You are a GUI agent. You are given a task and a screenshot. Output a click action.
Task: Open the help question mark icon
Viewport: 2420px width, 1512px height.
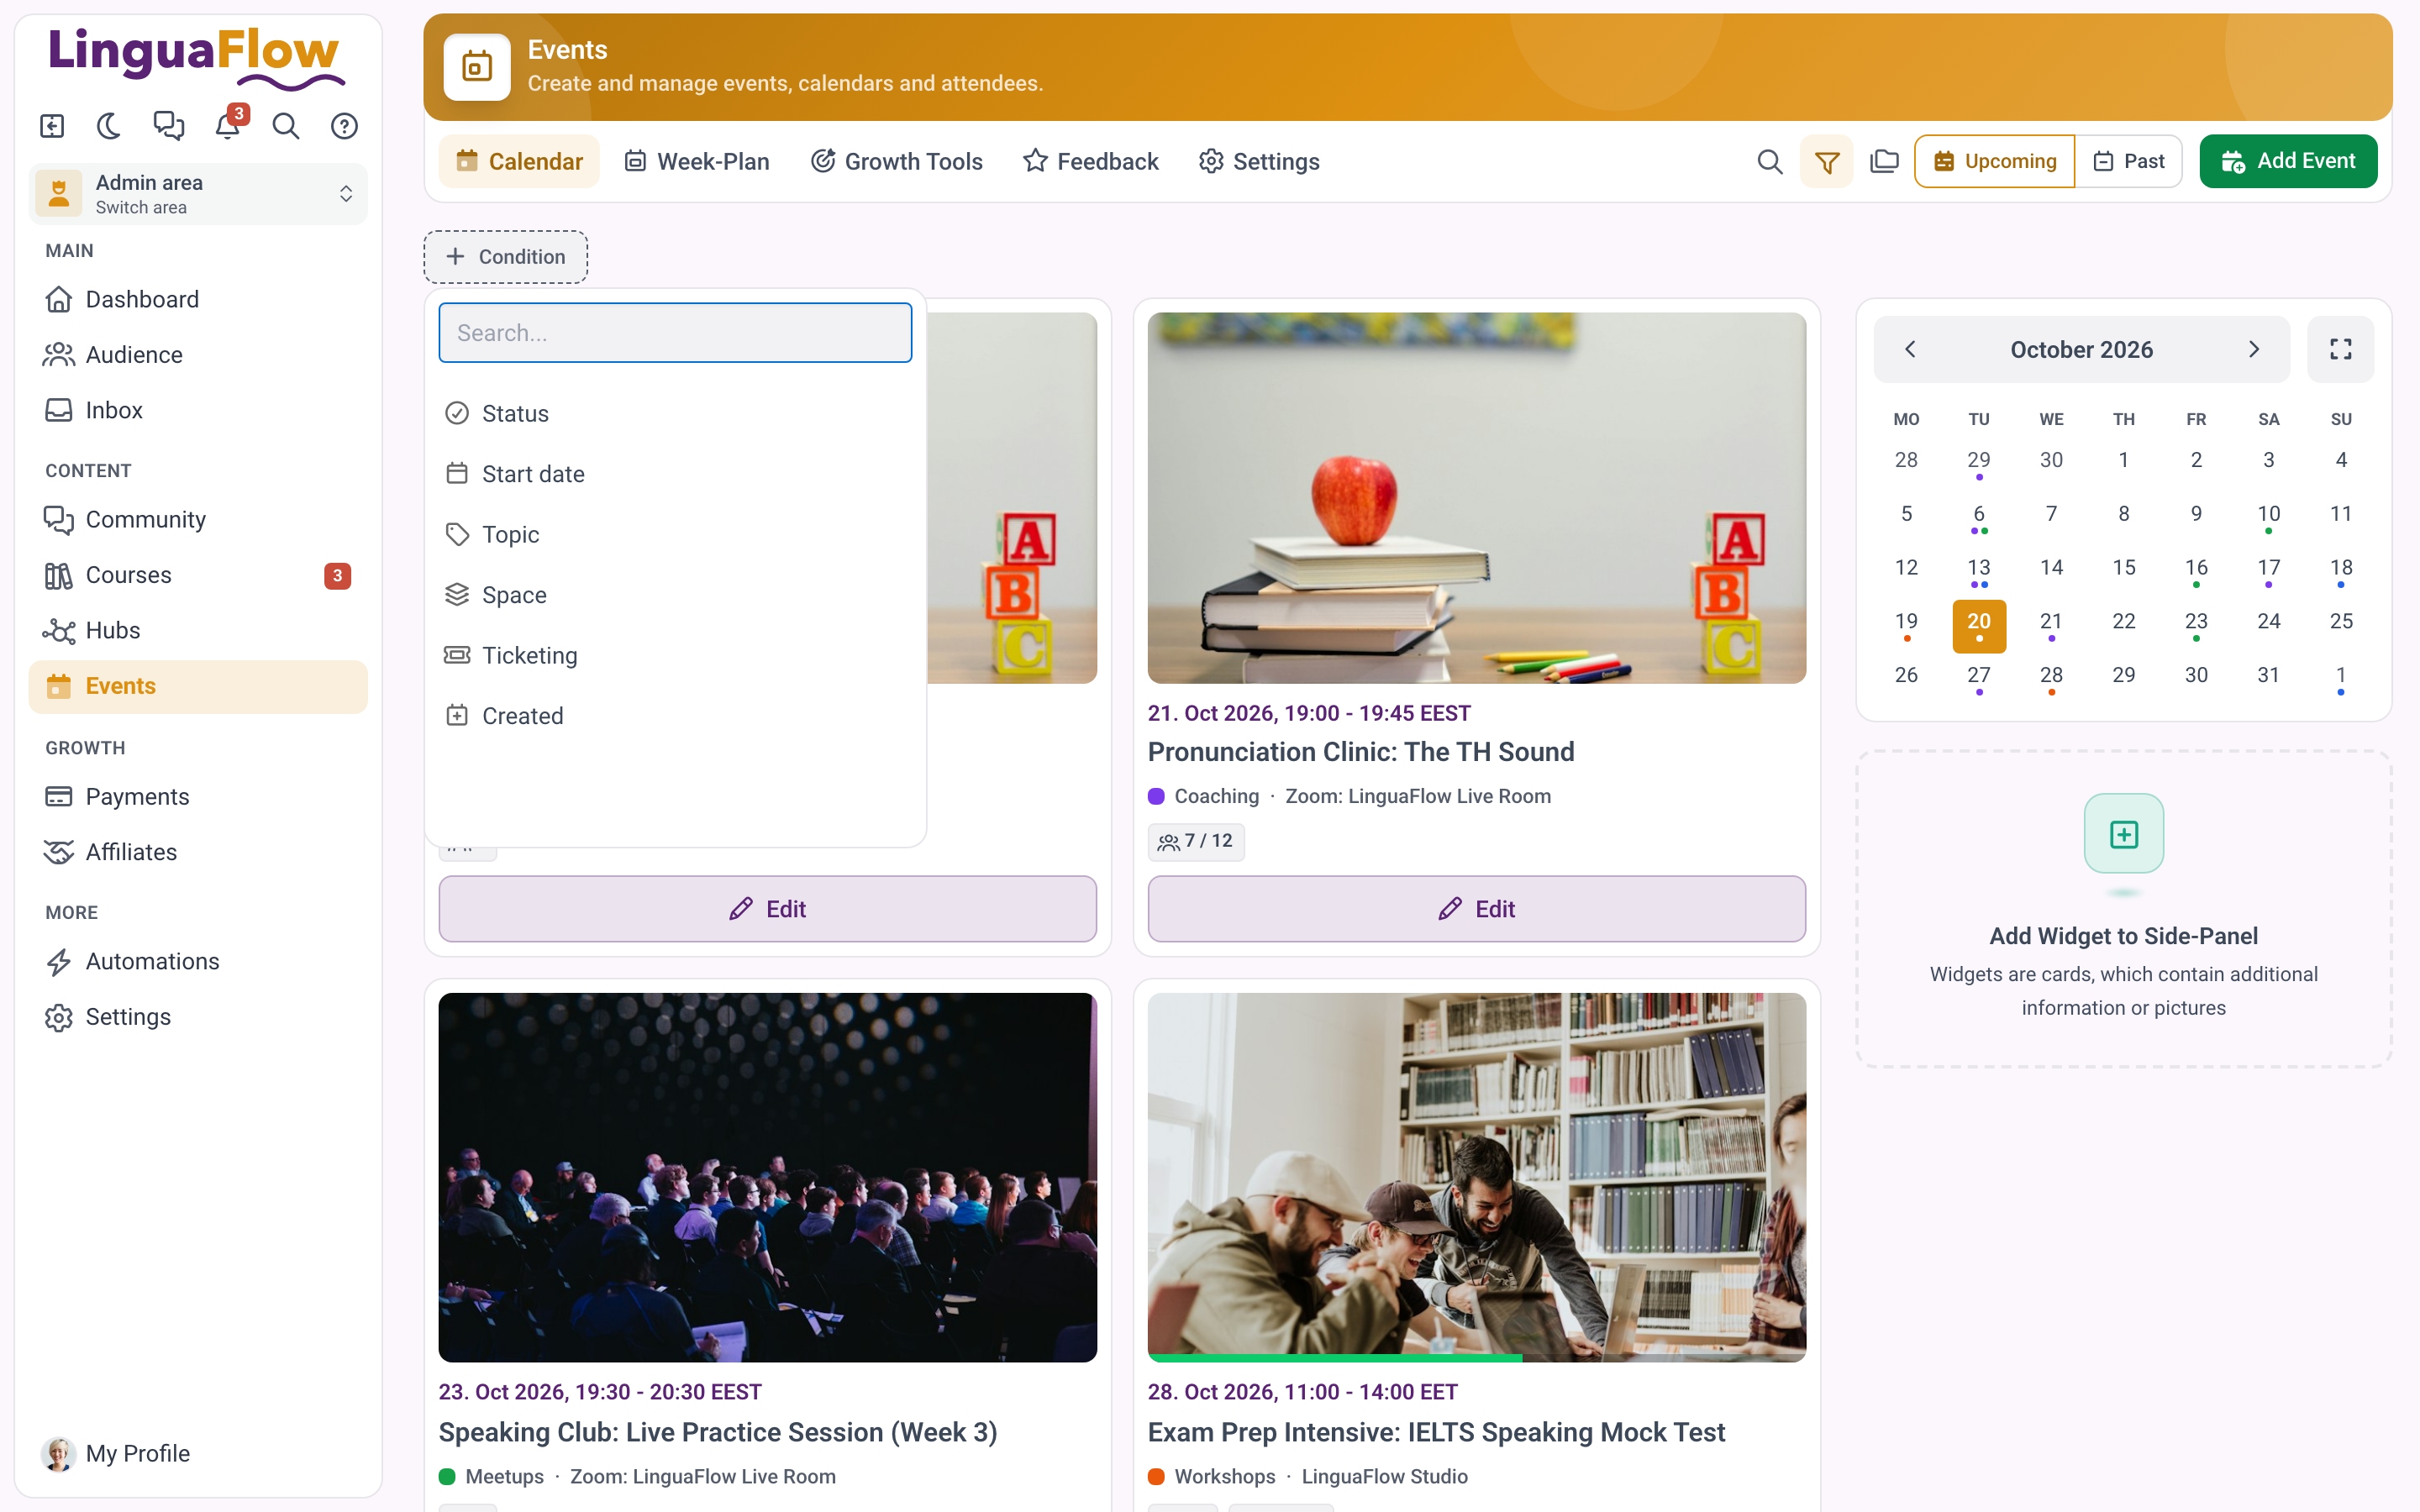point(344,126)
